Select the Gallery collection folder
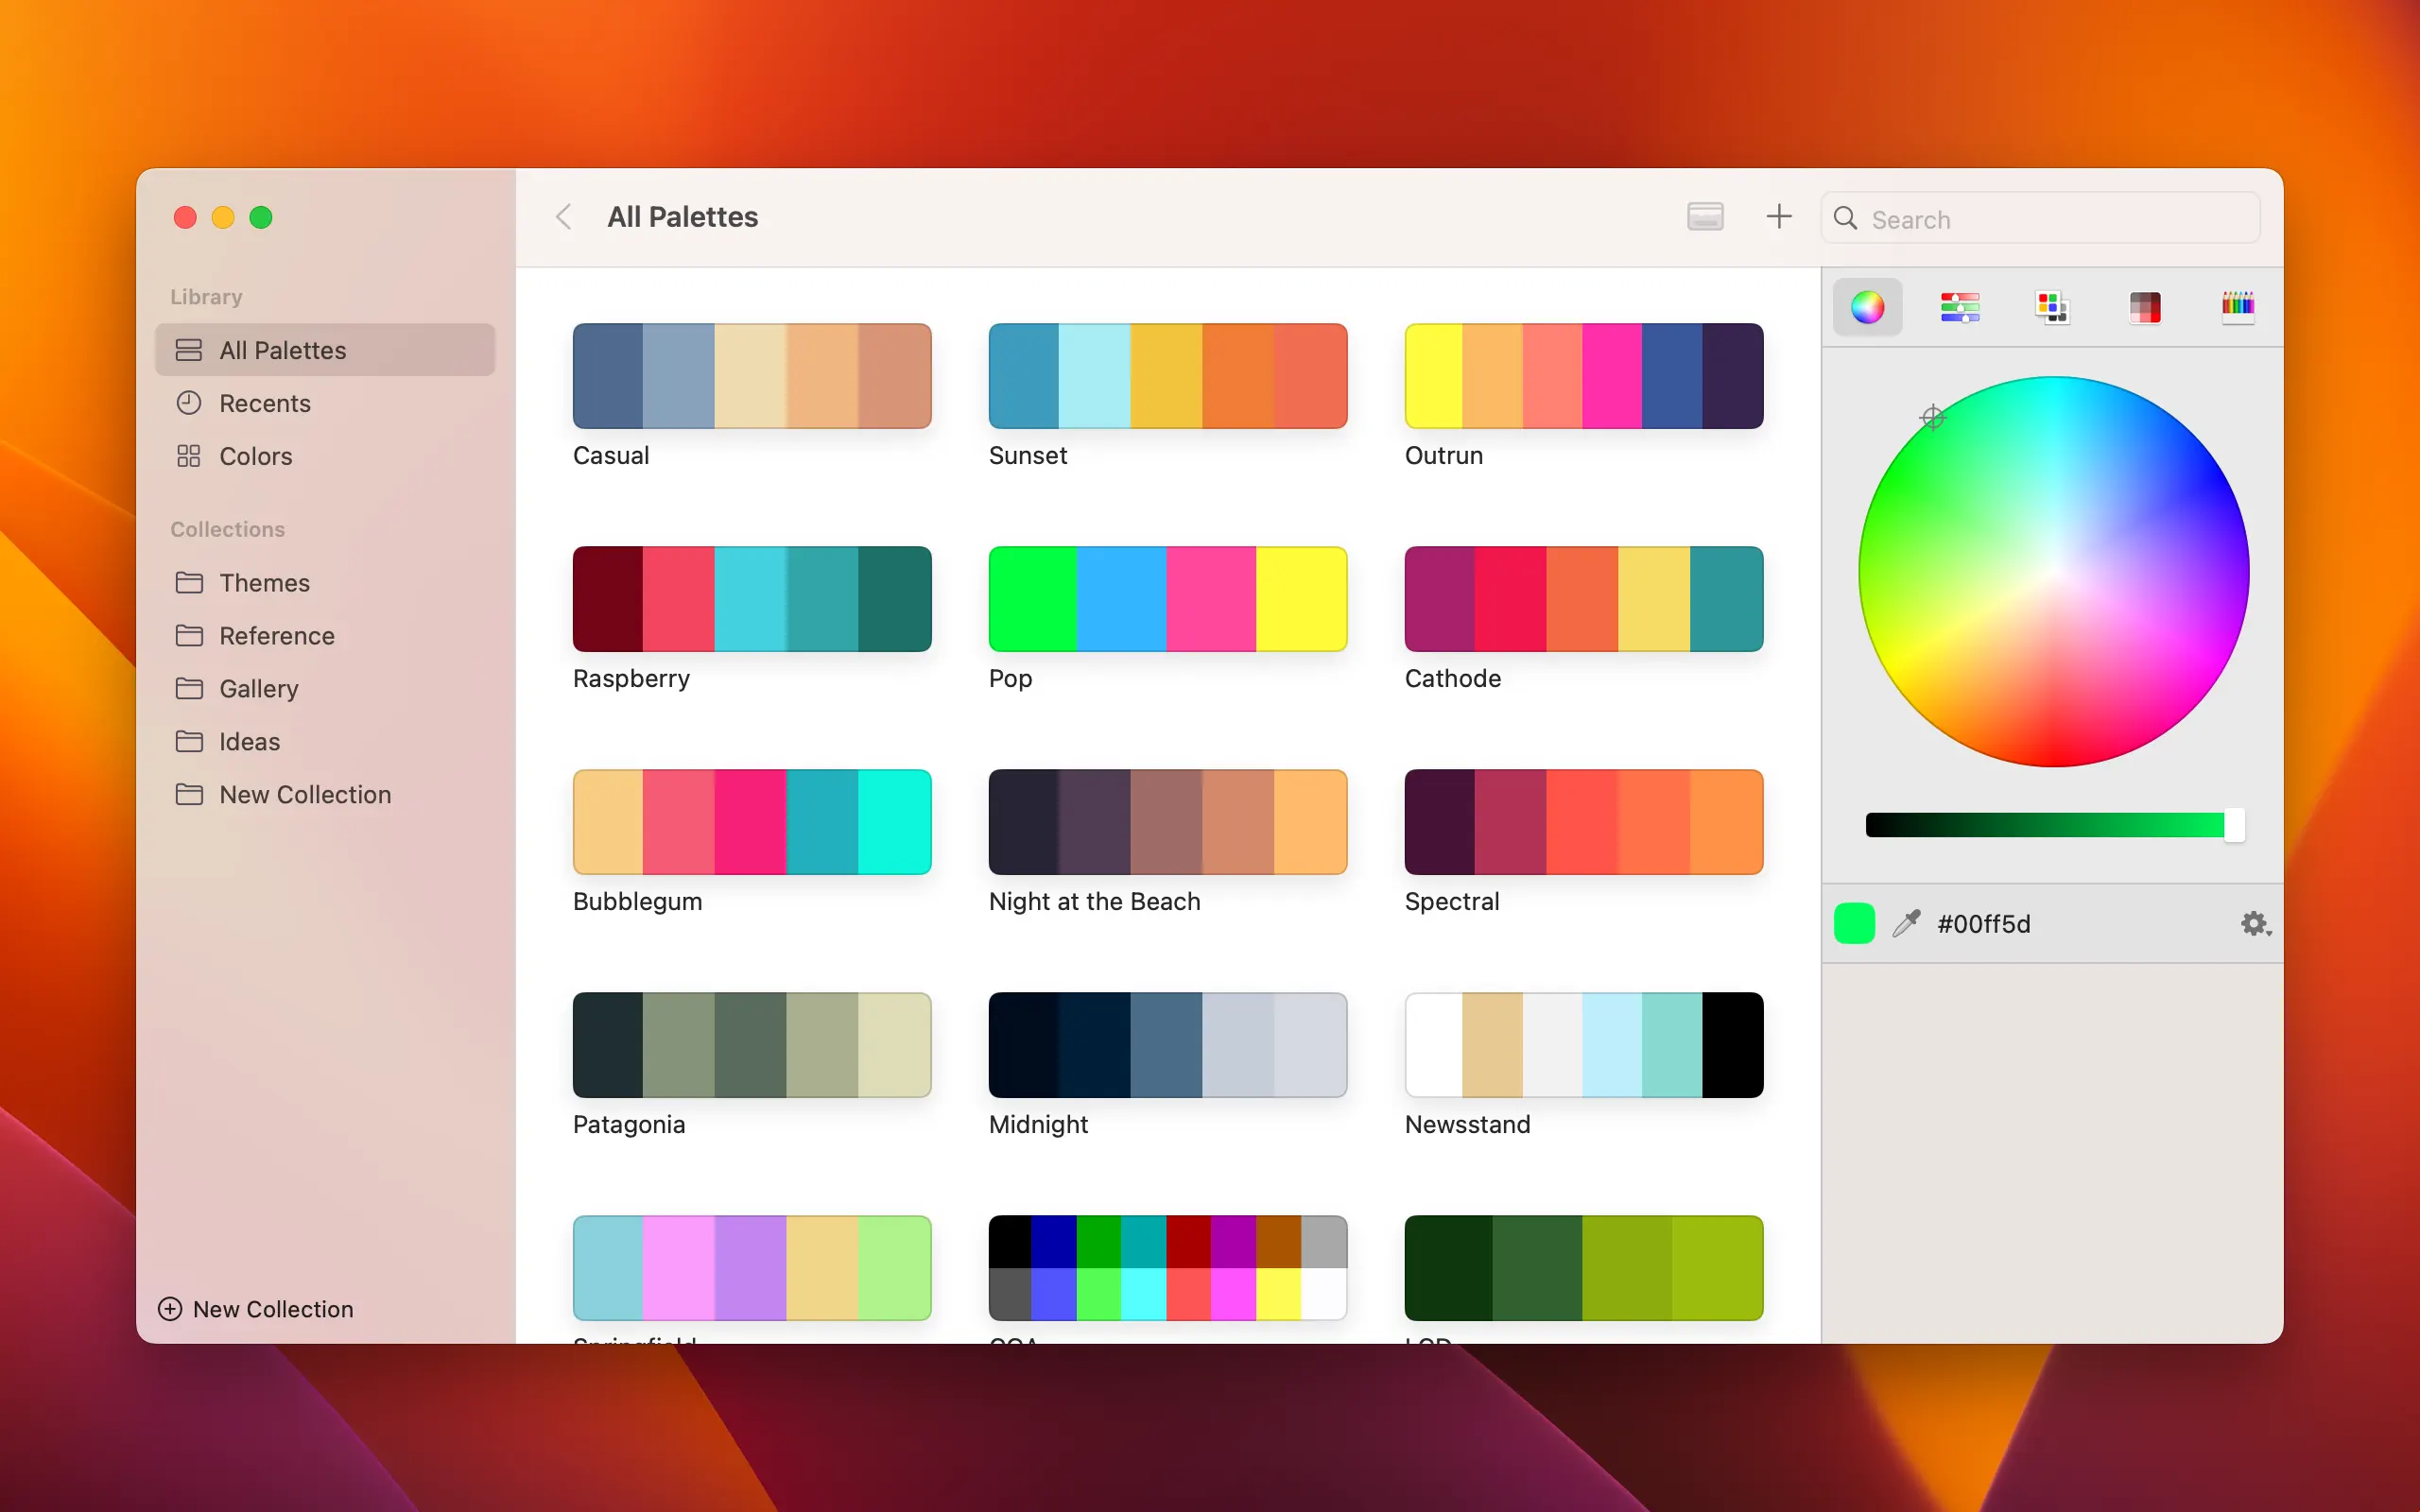Image resolution: width=2420 pixels, height=1512 pixels. click(258, 689)
